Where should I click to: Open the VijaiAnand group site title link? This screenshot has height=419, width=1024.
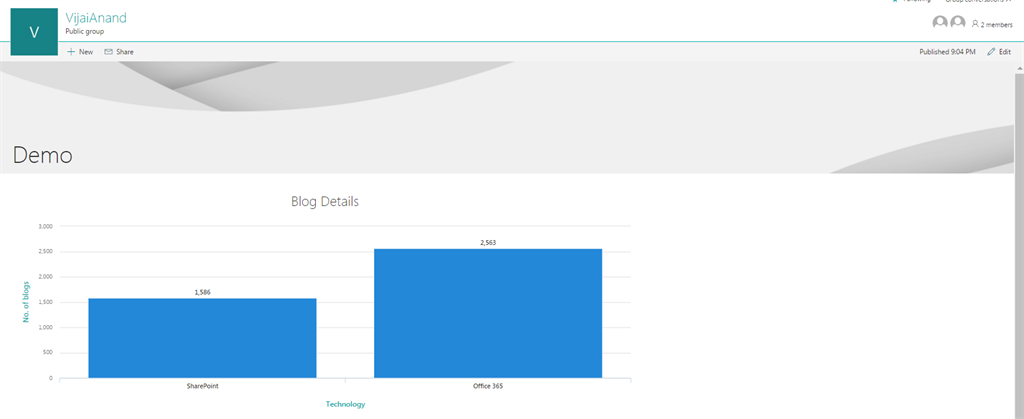pyautogui.click(x=96, y=18)
